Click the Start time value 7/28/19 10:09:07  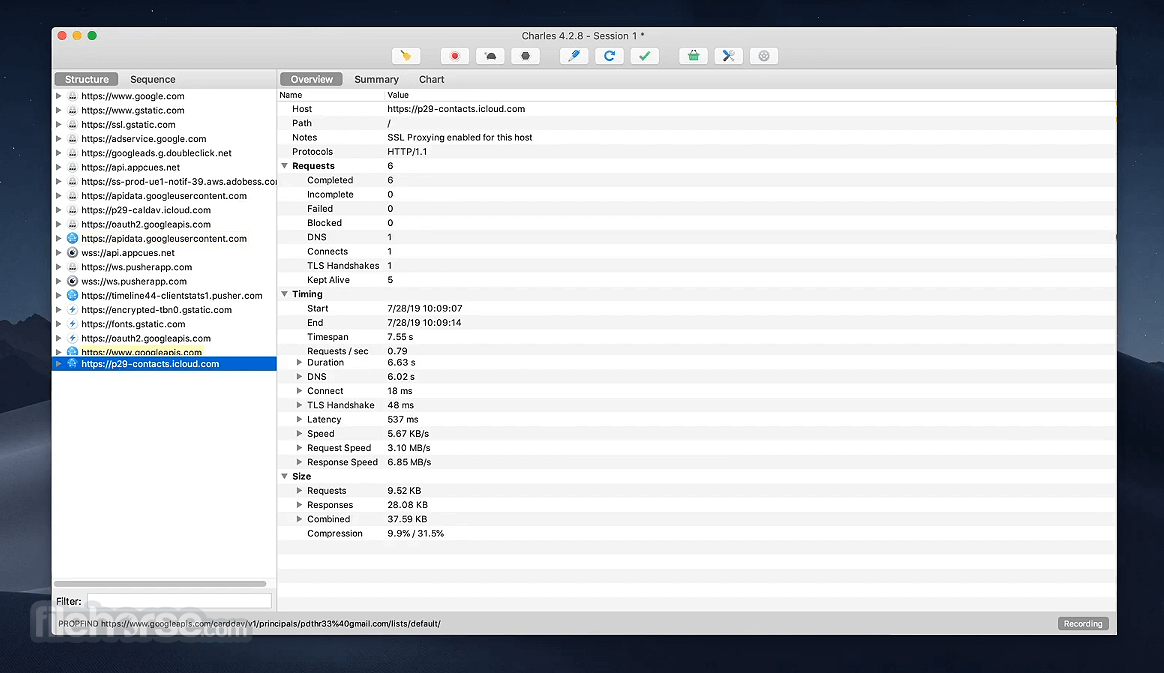[x=425, y=309]
